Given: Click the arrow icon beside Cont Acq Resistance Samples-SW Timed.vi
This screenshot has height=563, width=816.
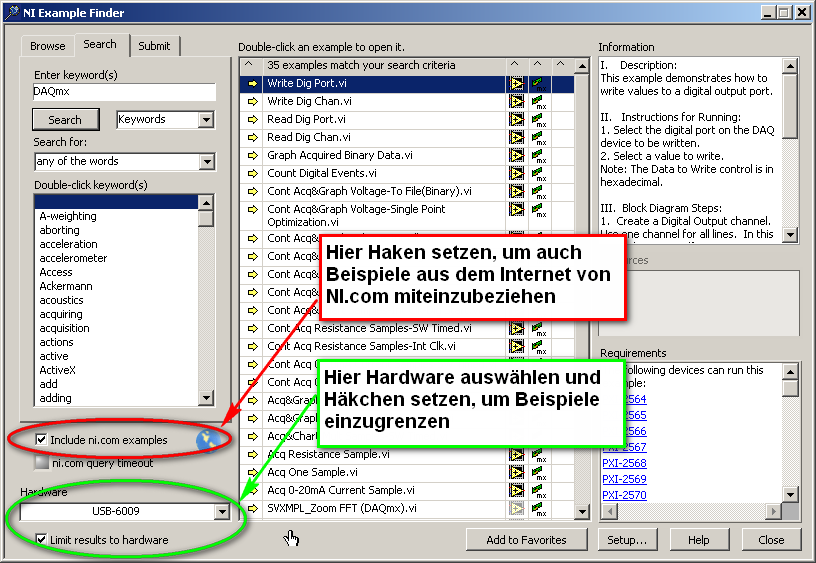Looking at the screenshot, I should tap(253, 329).
